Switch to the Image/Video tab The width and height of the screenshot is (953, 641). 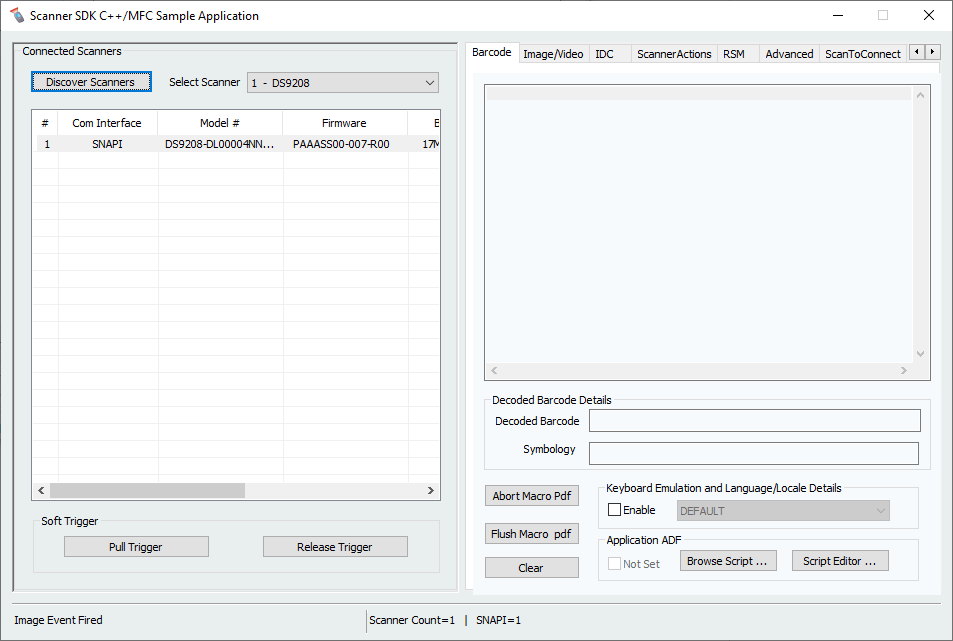[553, 53]
